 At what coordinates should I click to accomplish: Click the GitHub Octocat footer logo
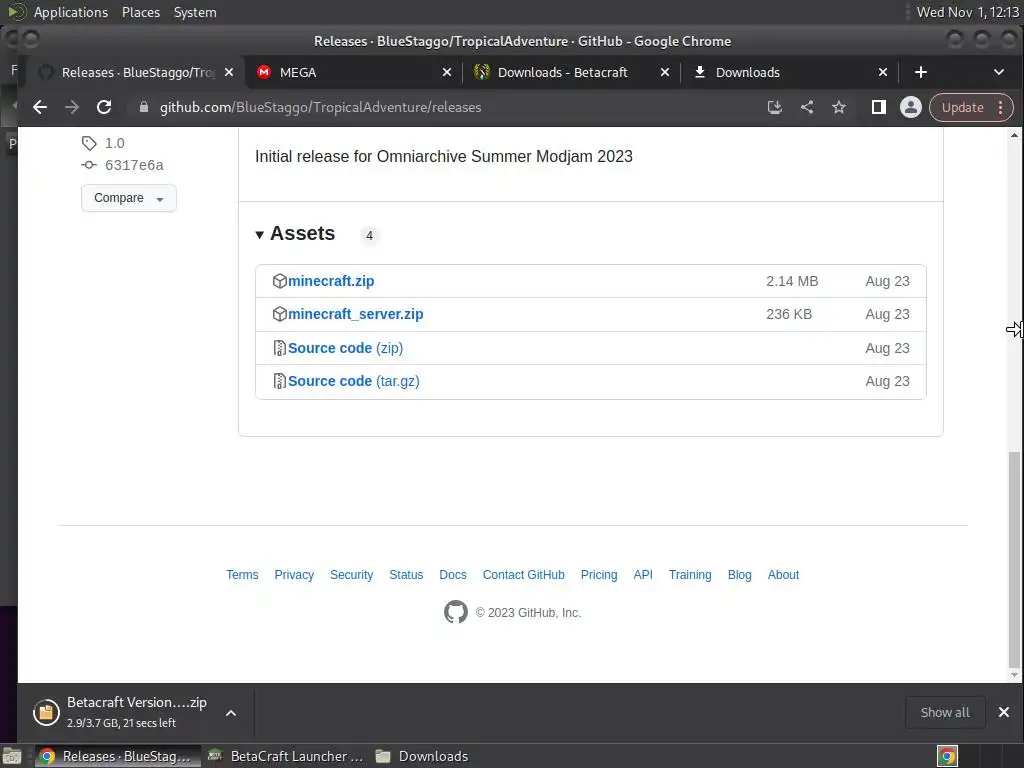coord(456,612)
